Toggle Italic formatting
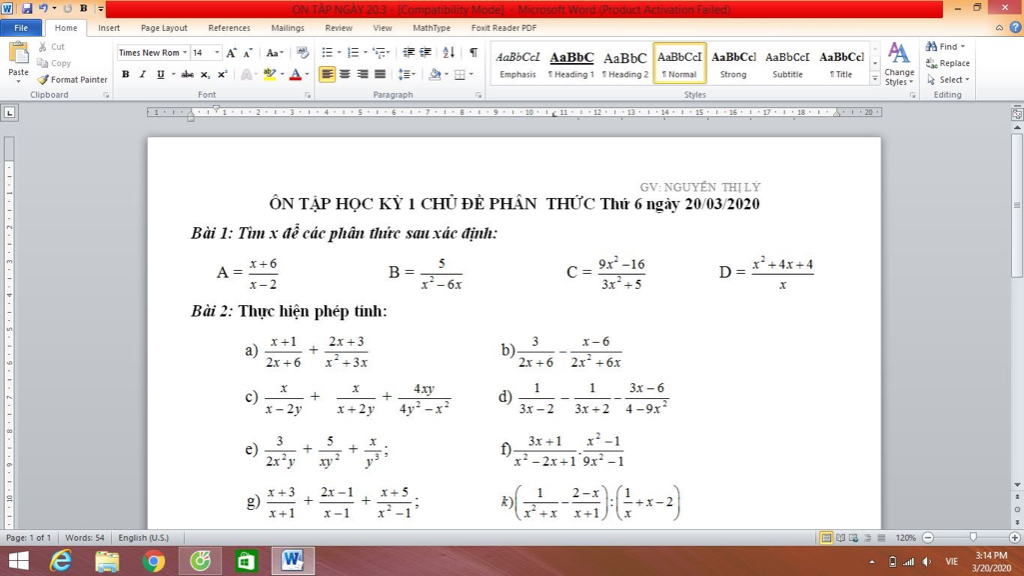This screenshot has height=576, width=1024. pos(142,74)
